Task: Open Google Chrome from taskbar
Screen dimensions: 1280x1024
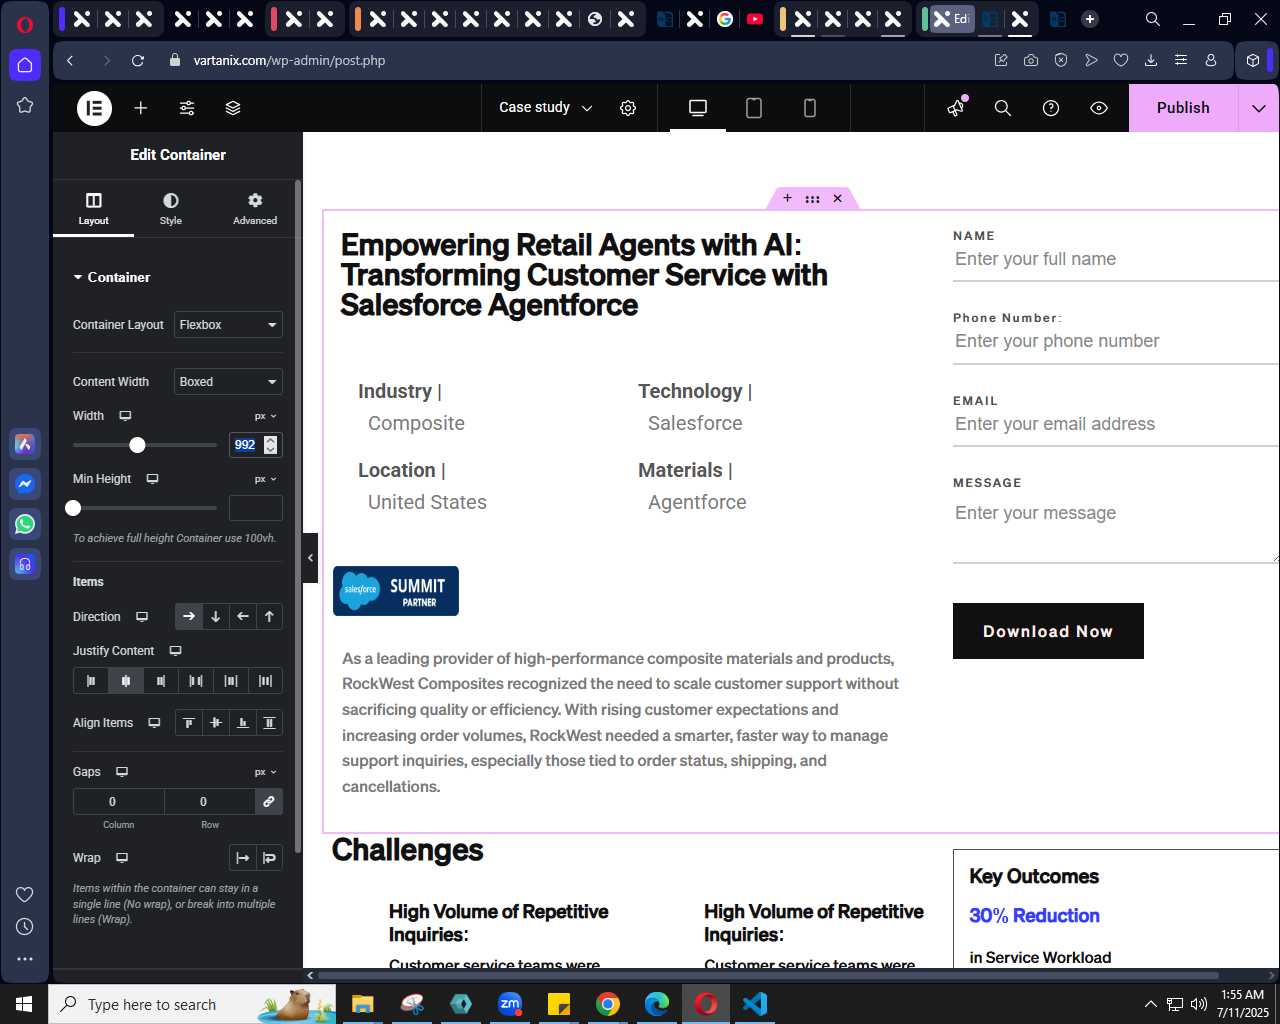Action: 608,1004
